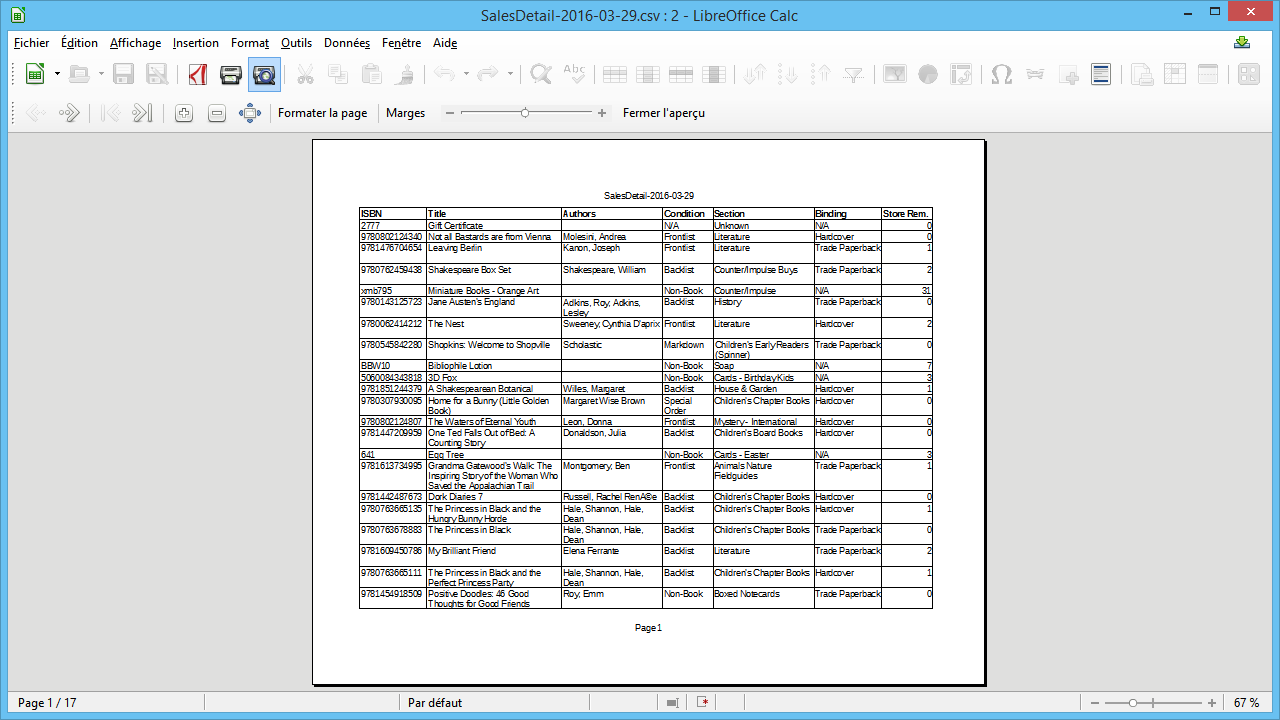Screen dimensions: 1280x720
Task: Open the Format menu
Action: coord(250,43)
